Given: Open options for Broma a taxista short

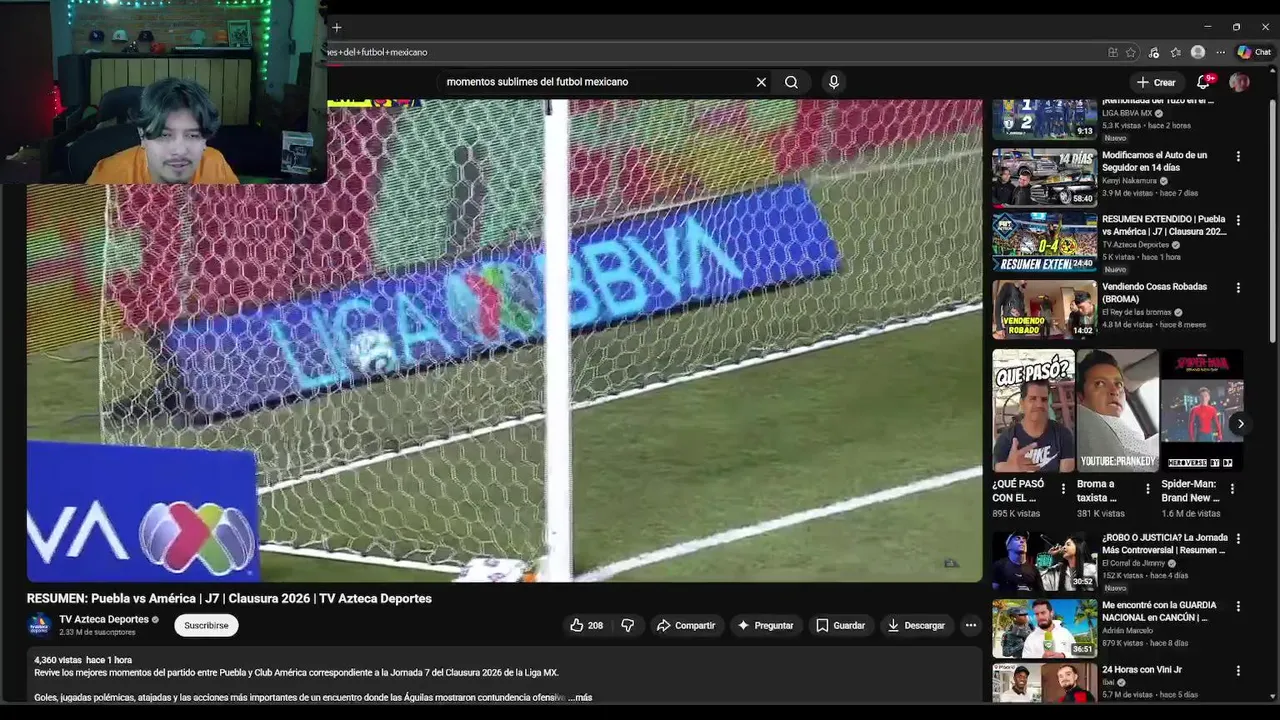Looking at the screenshot, I should (x=1148, y=489).
